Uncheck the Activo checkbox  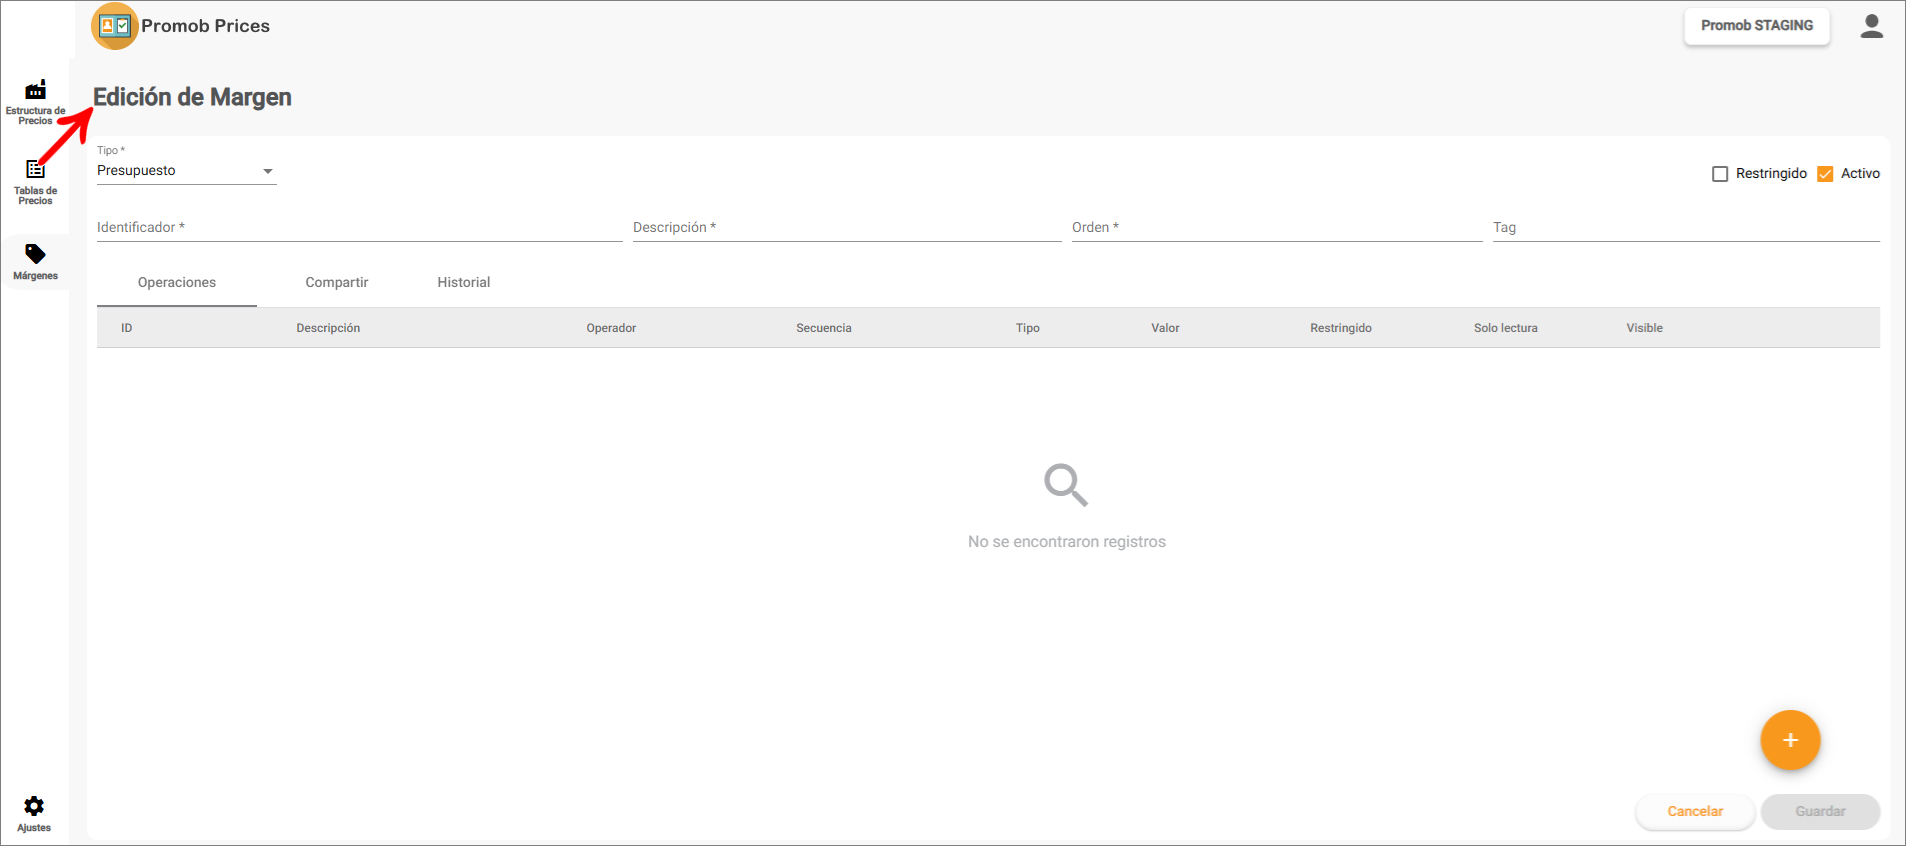(x=1825, y=174)
